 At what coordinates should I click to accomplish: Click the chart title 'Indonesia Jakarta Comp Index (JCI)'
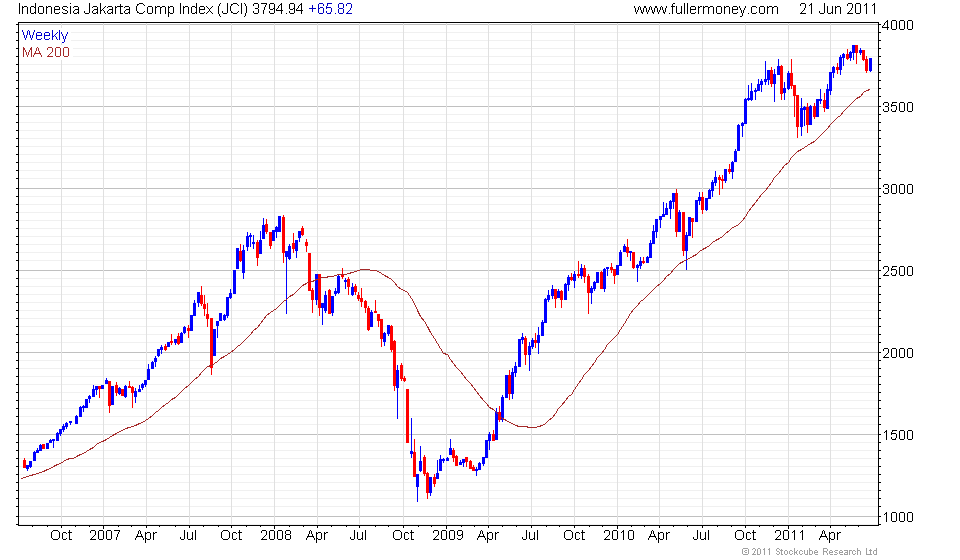tap(133, 9)
